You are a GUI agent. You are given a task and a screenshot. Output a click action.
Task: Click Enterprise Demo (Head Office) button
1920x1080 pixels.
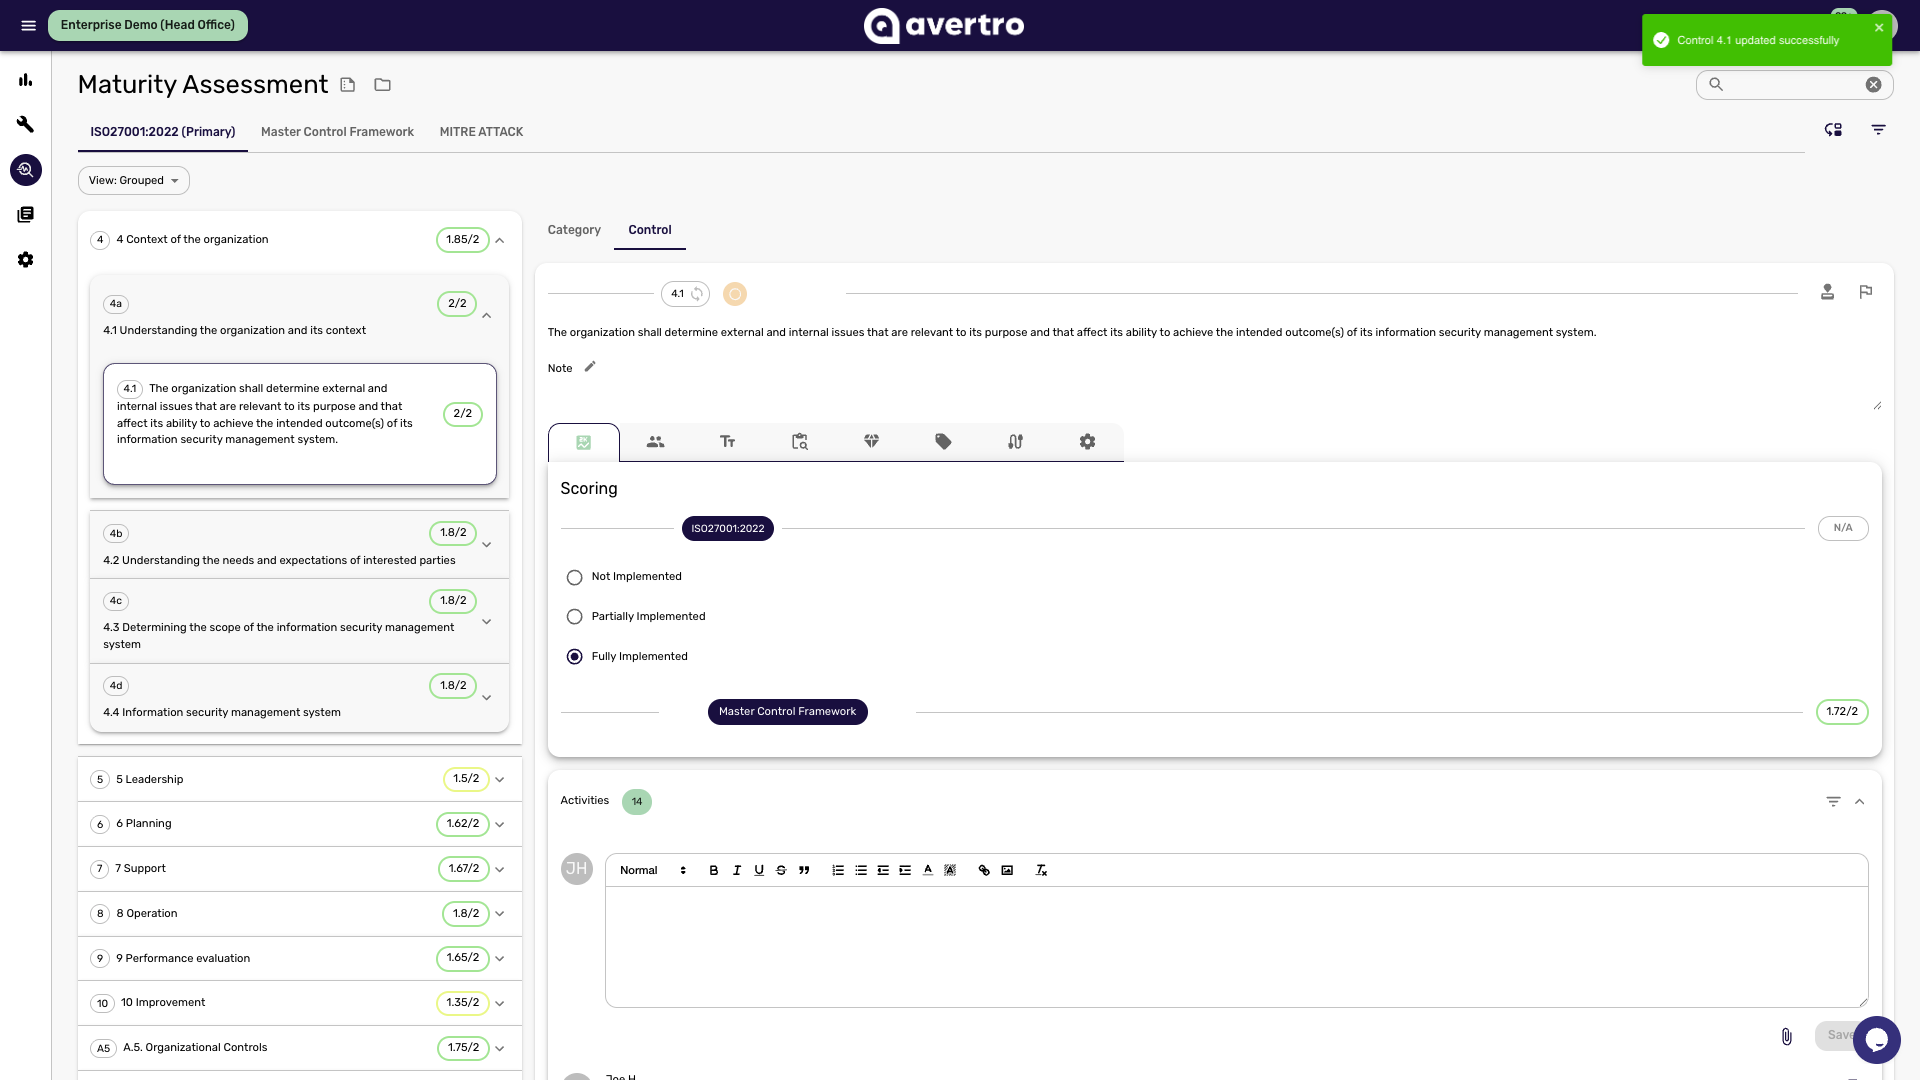click(148, 25)
